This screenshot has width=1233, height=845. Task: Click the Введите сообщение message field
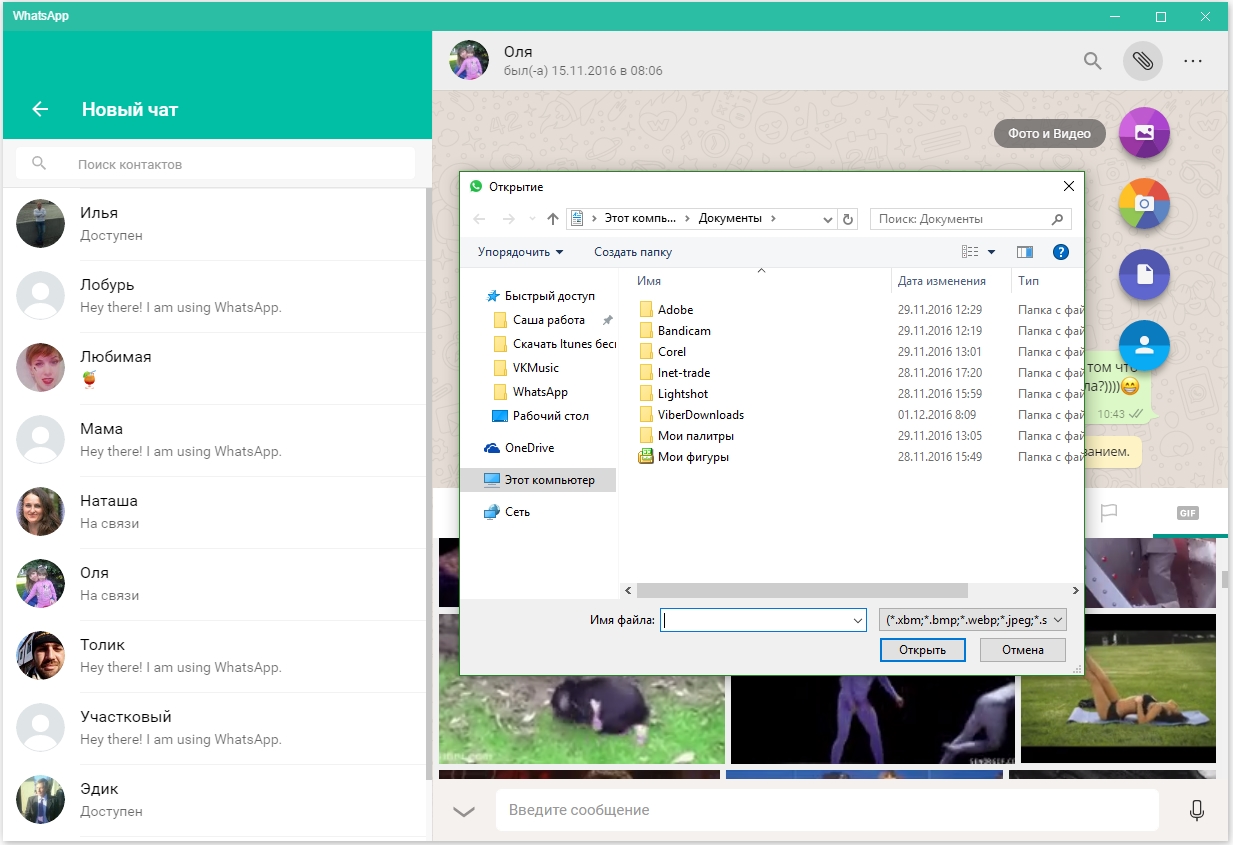(x=827, y=810)
